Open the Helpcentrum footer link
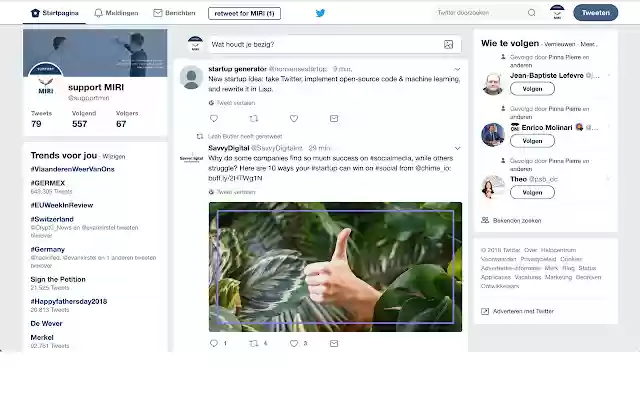The height and width of the screenshot is (400, 640). [x=558, y=250]
